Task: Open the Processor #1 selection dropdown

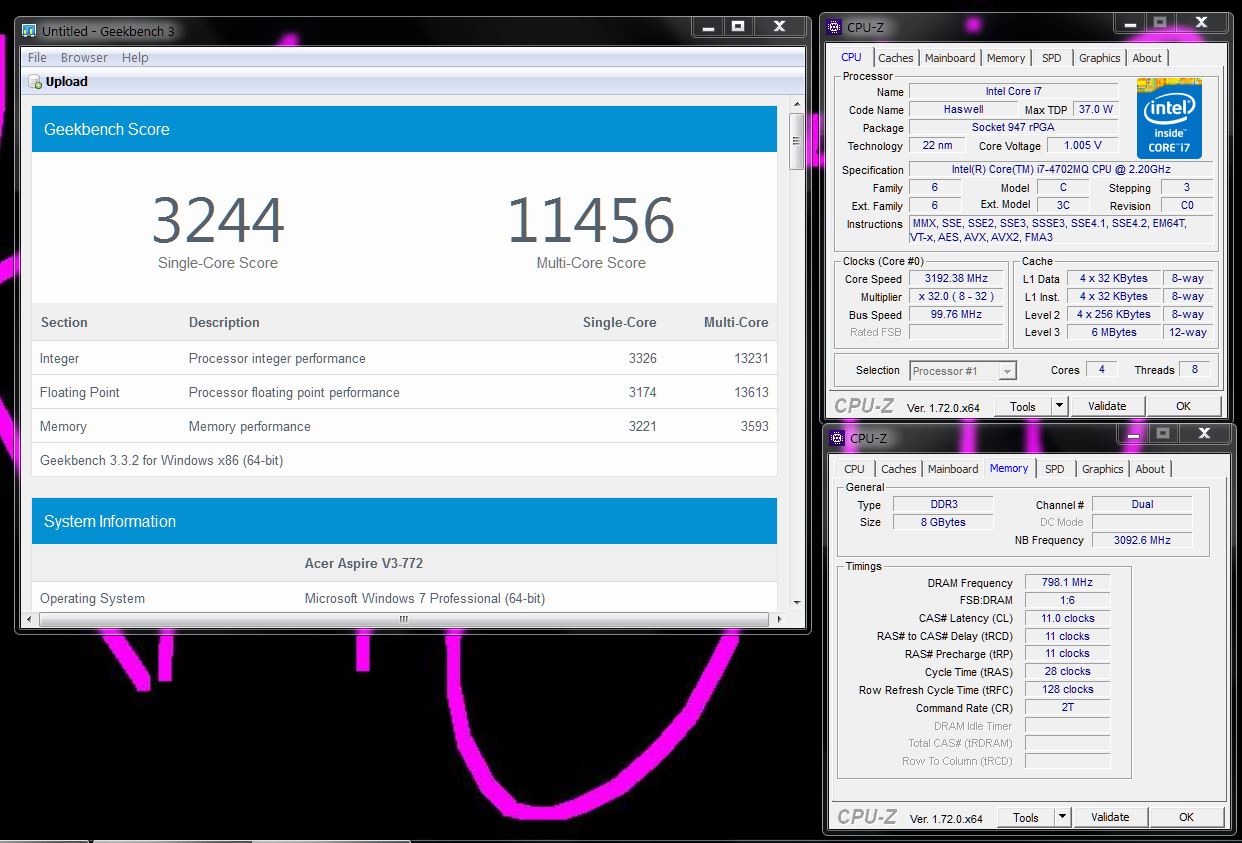Action: pos(963,371)
